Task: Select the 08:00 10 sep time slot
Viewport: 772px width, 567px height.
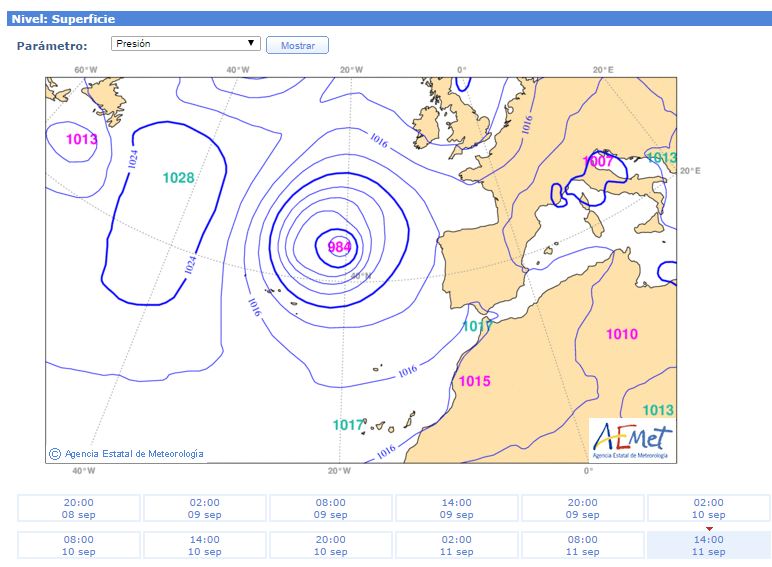Action: [x=79, y=545]
